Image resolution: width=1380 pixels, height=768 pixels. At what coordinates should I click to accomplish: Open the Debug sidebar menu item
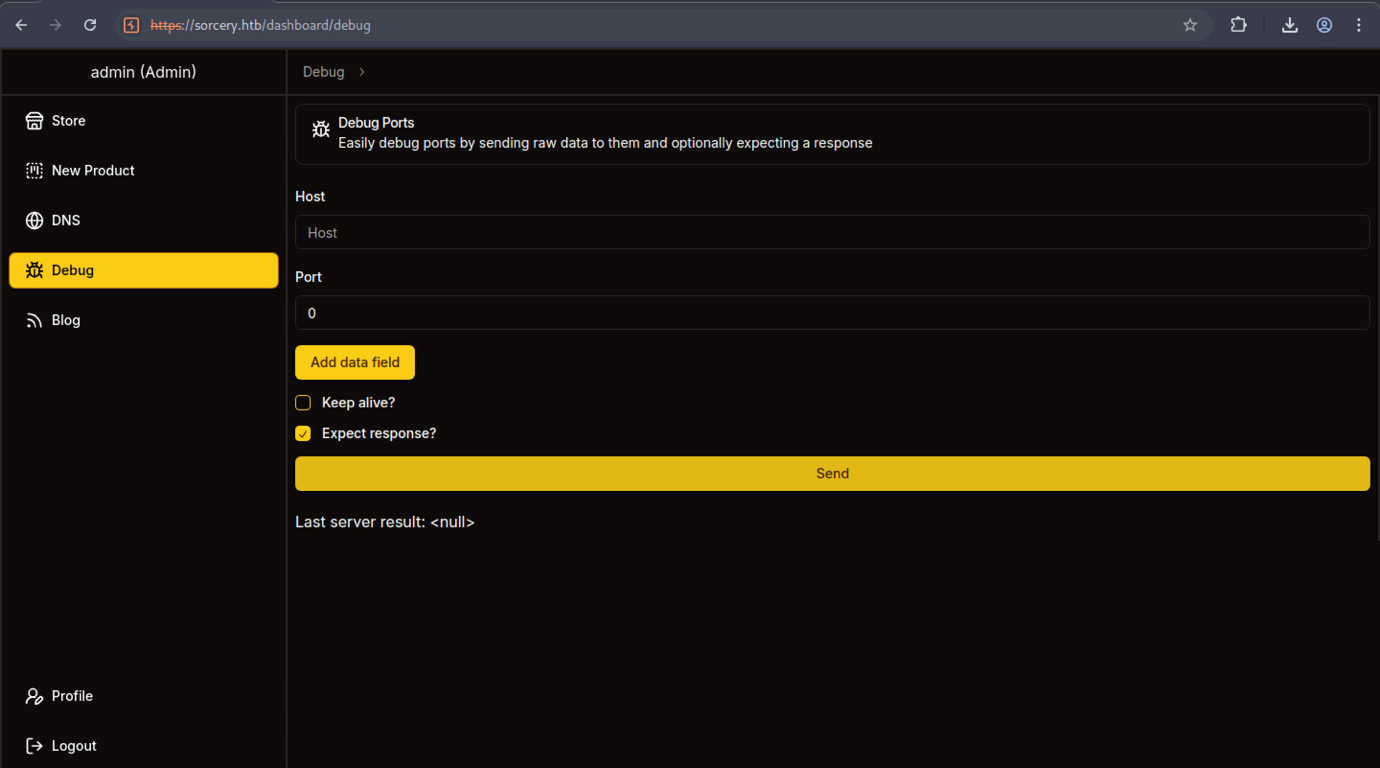(x=143, y=271)
